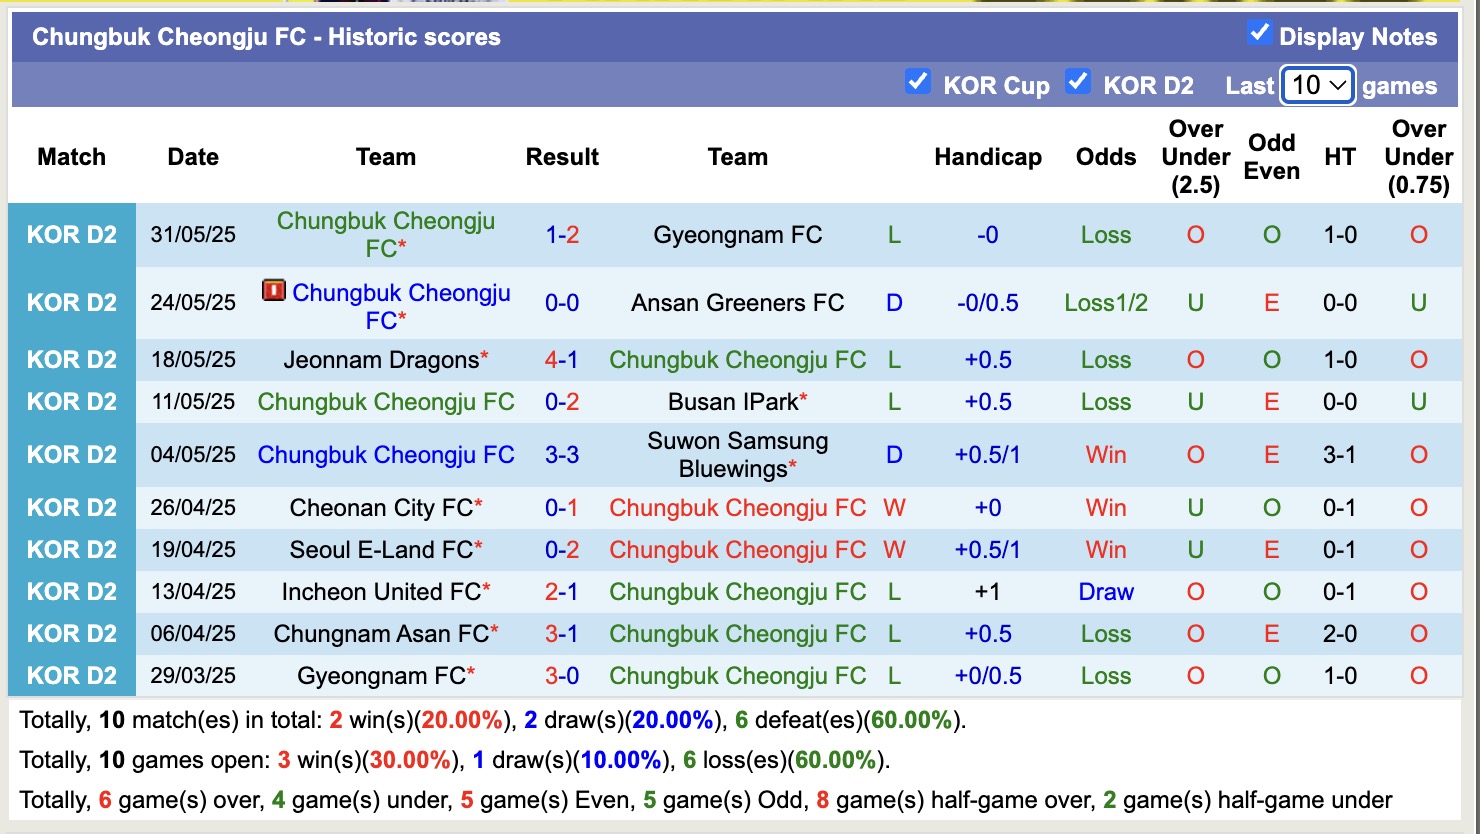Click the Draw odds in the Incheon United row

pyautogui.click(x=1105, y=591)
